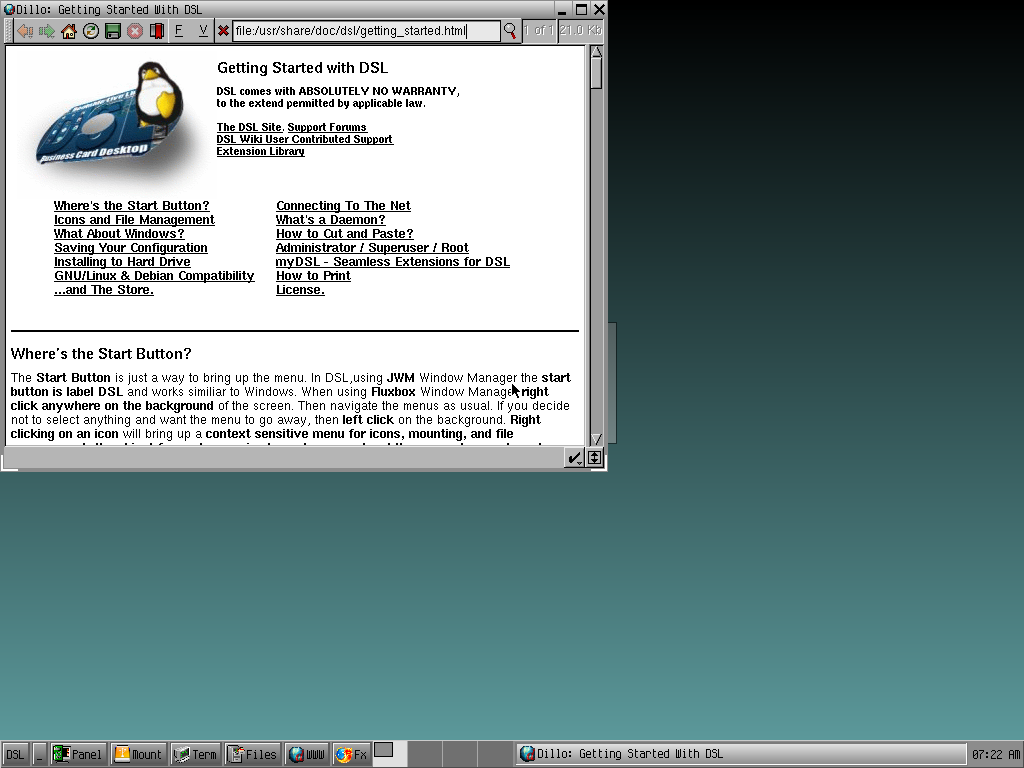Launch Firefox from the Fx taskbar icon
This screenshot has height=768, width=1024.
point(351,754)
